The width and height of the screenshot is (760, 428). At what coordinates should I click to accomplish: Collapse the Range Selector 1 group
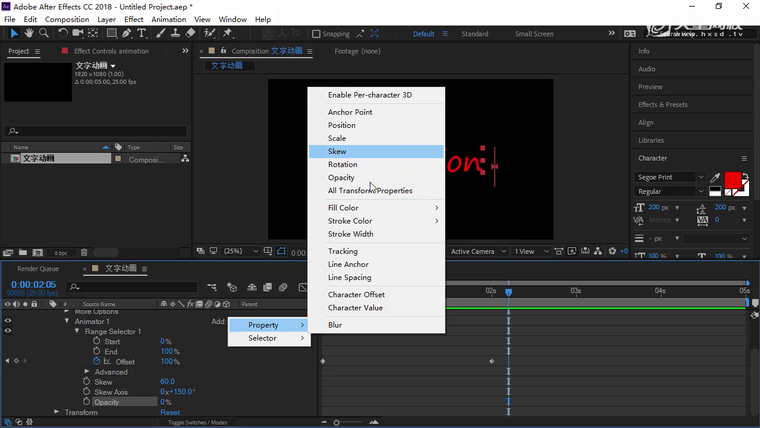(x=78, y=331)
